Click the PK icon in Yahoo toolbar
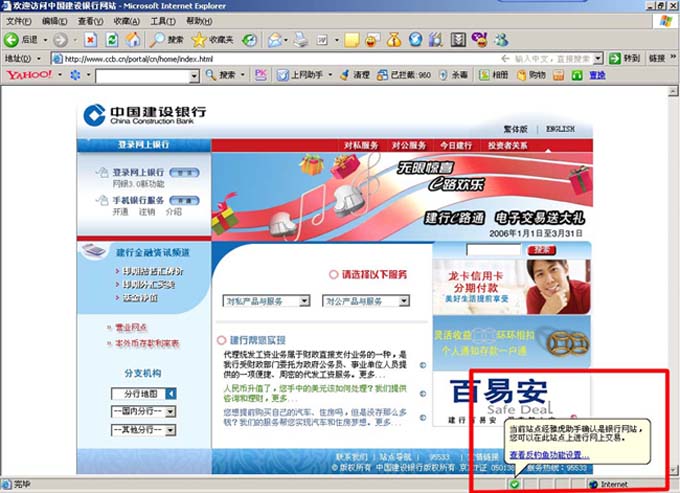Viewport: 680px width, 493px height. coord(261,75)
